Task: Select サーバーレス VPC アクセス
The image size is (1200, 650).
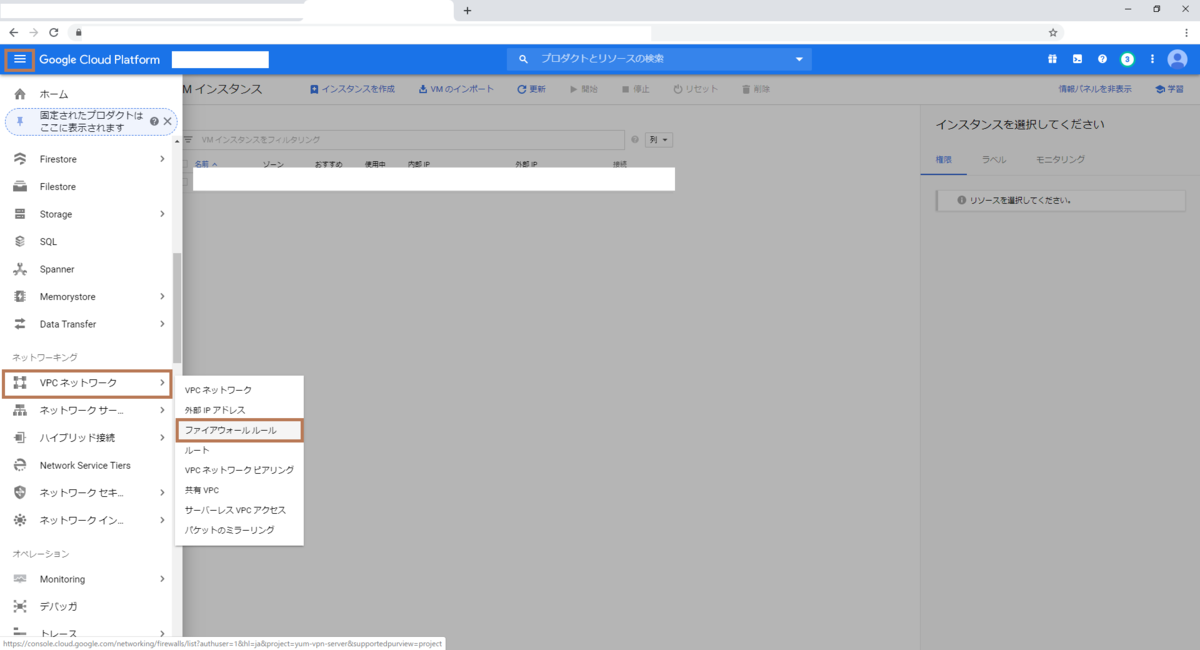Action: coord(239,510)
